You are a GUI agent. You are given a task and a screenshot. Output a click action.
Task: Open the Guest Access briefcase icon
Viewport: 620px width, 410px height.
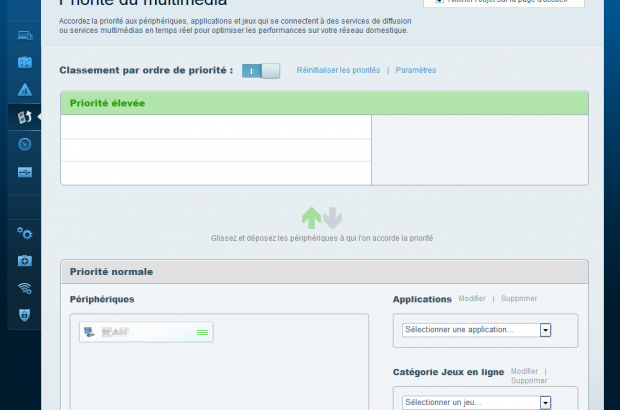(25, 62)
